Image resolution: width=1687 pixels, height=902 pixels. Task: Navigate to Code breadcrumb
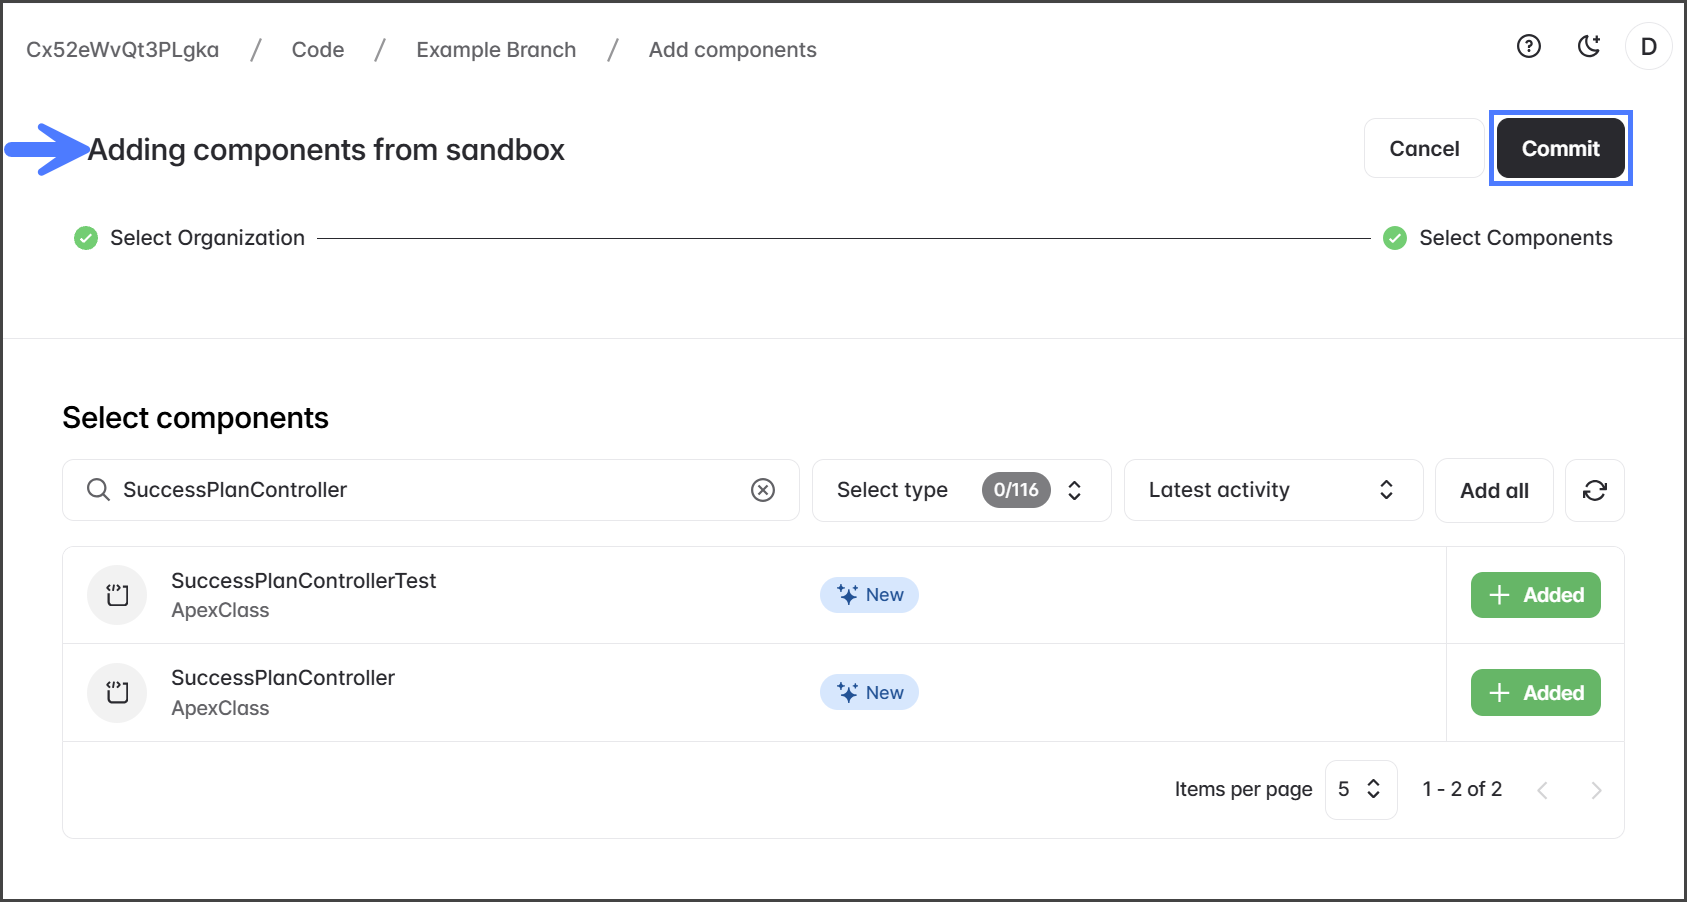pyautogui.click(x=318, y=50)
